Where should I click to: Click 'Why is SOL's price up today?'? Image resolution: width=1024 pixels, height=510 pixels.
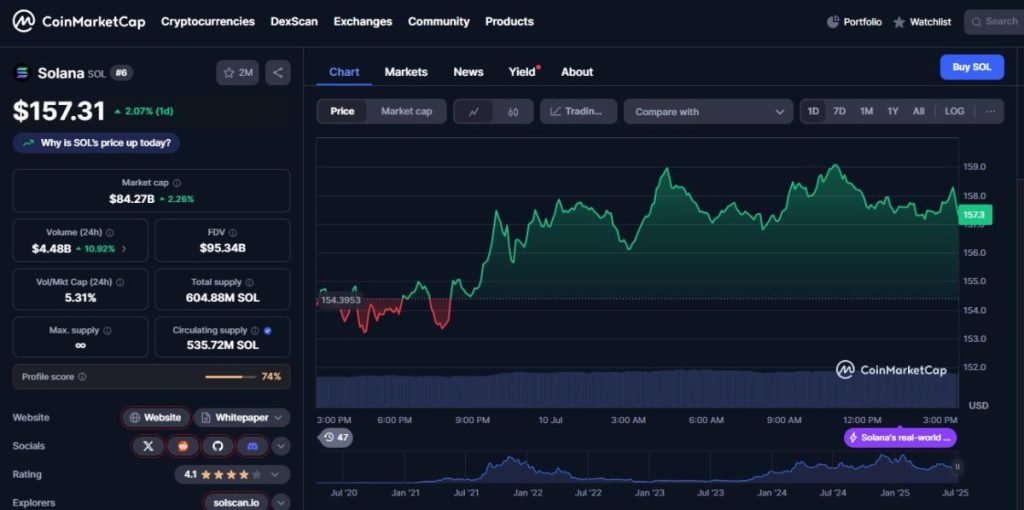[96, 143]
